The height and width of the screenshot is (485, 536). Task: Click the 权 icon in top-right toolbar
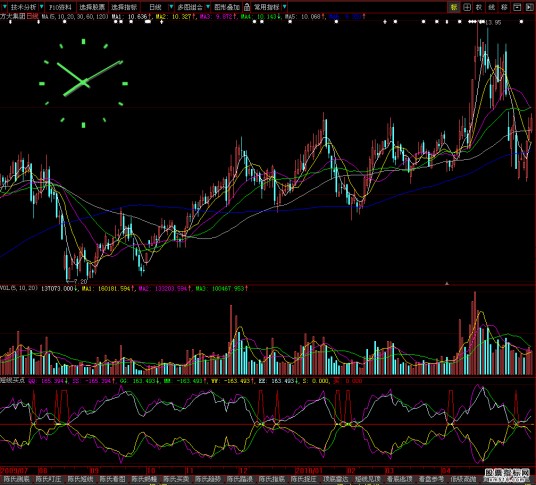pos(479,7)
